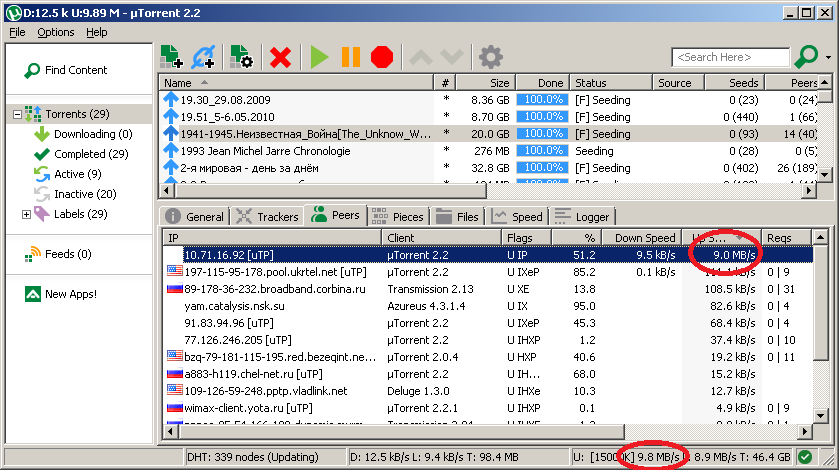Collapse the Torrents (29) tree node
This screenshot has width=839, height=470.
(17, 114)
